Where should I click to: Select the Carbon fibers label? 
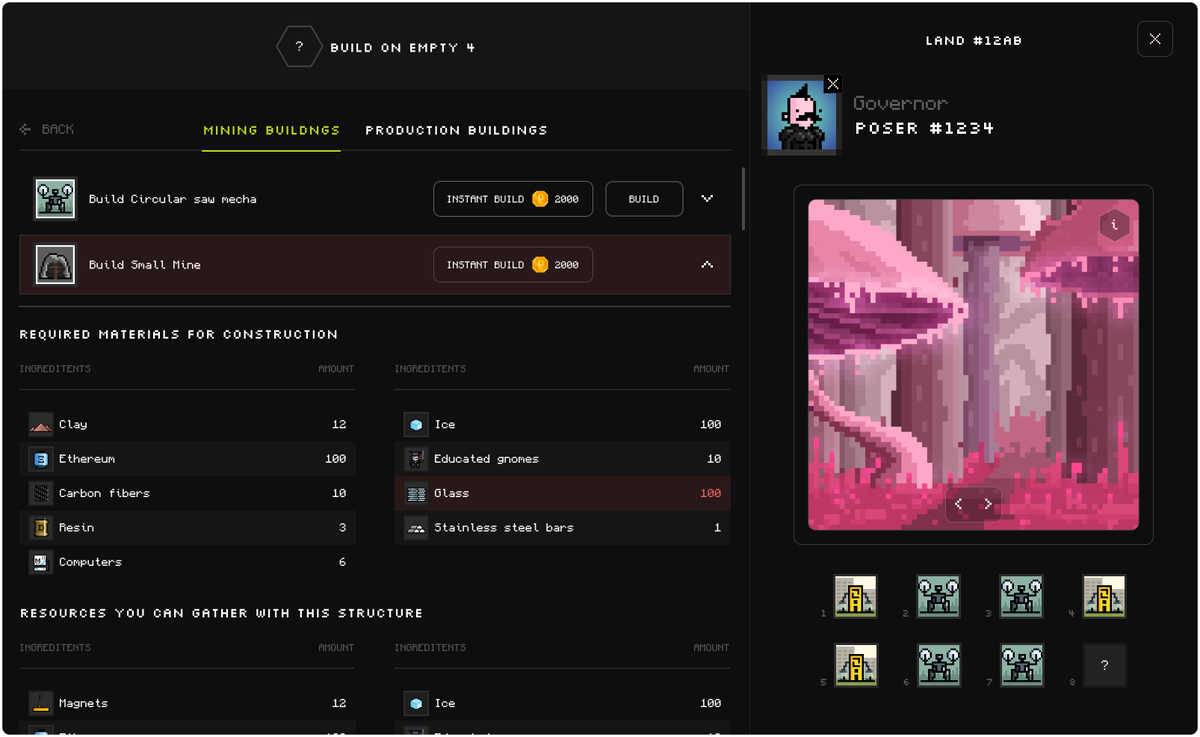(x=106, y=493)
